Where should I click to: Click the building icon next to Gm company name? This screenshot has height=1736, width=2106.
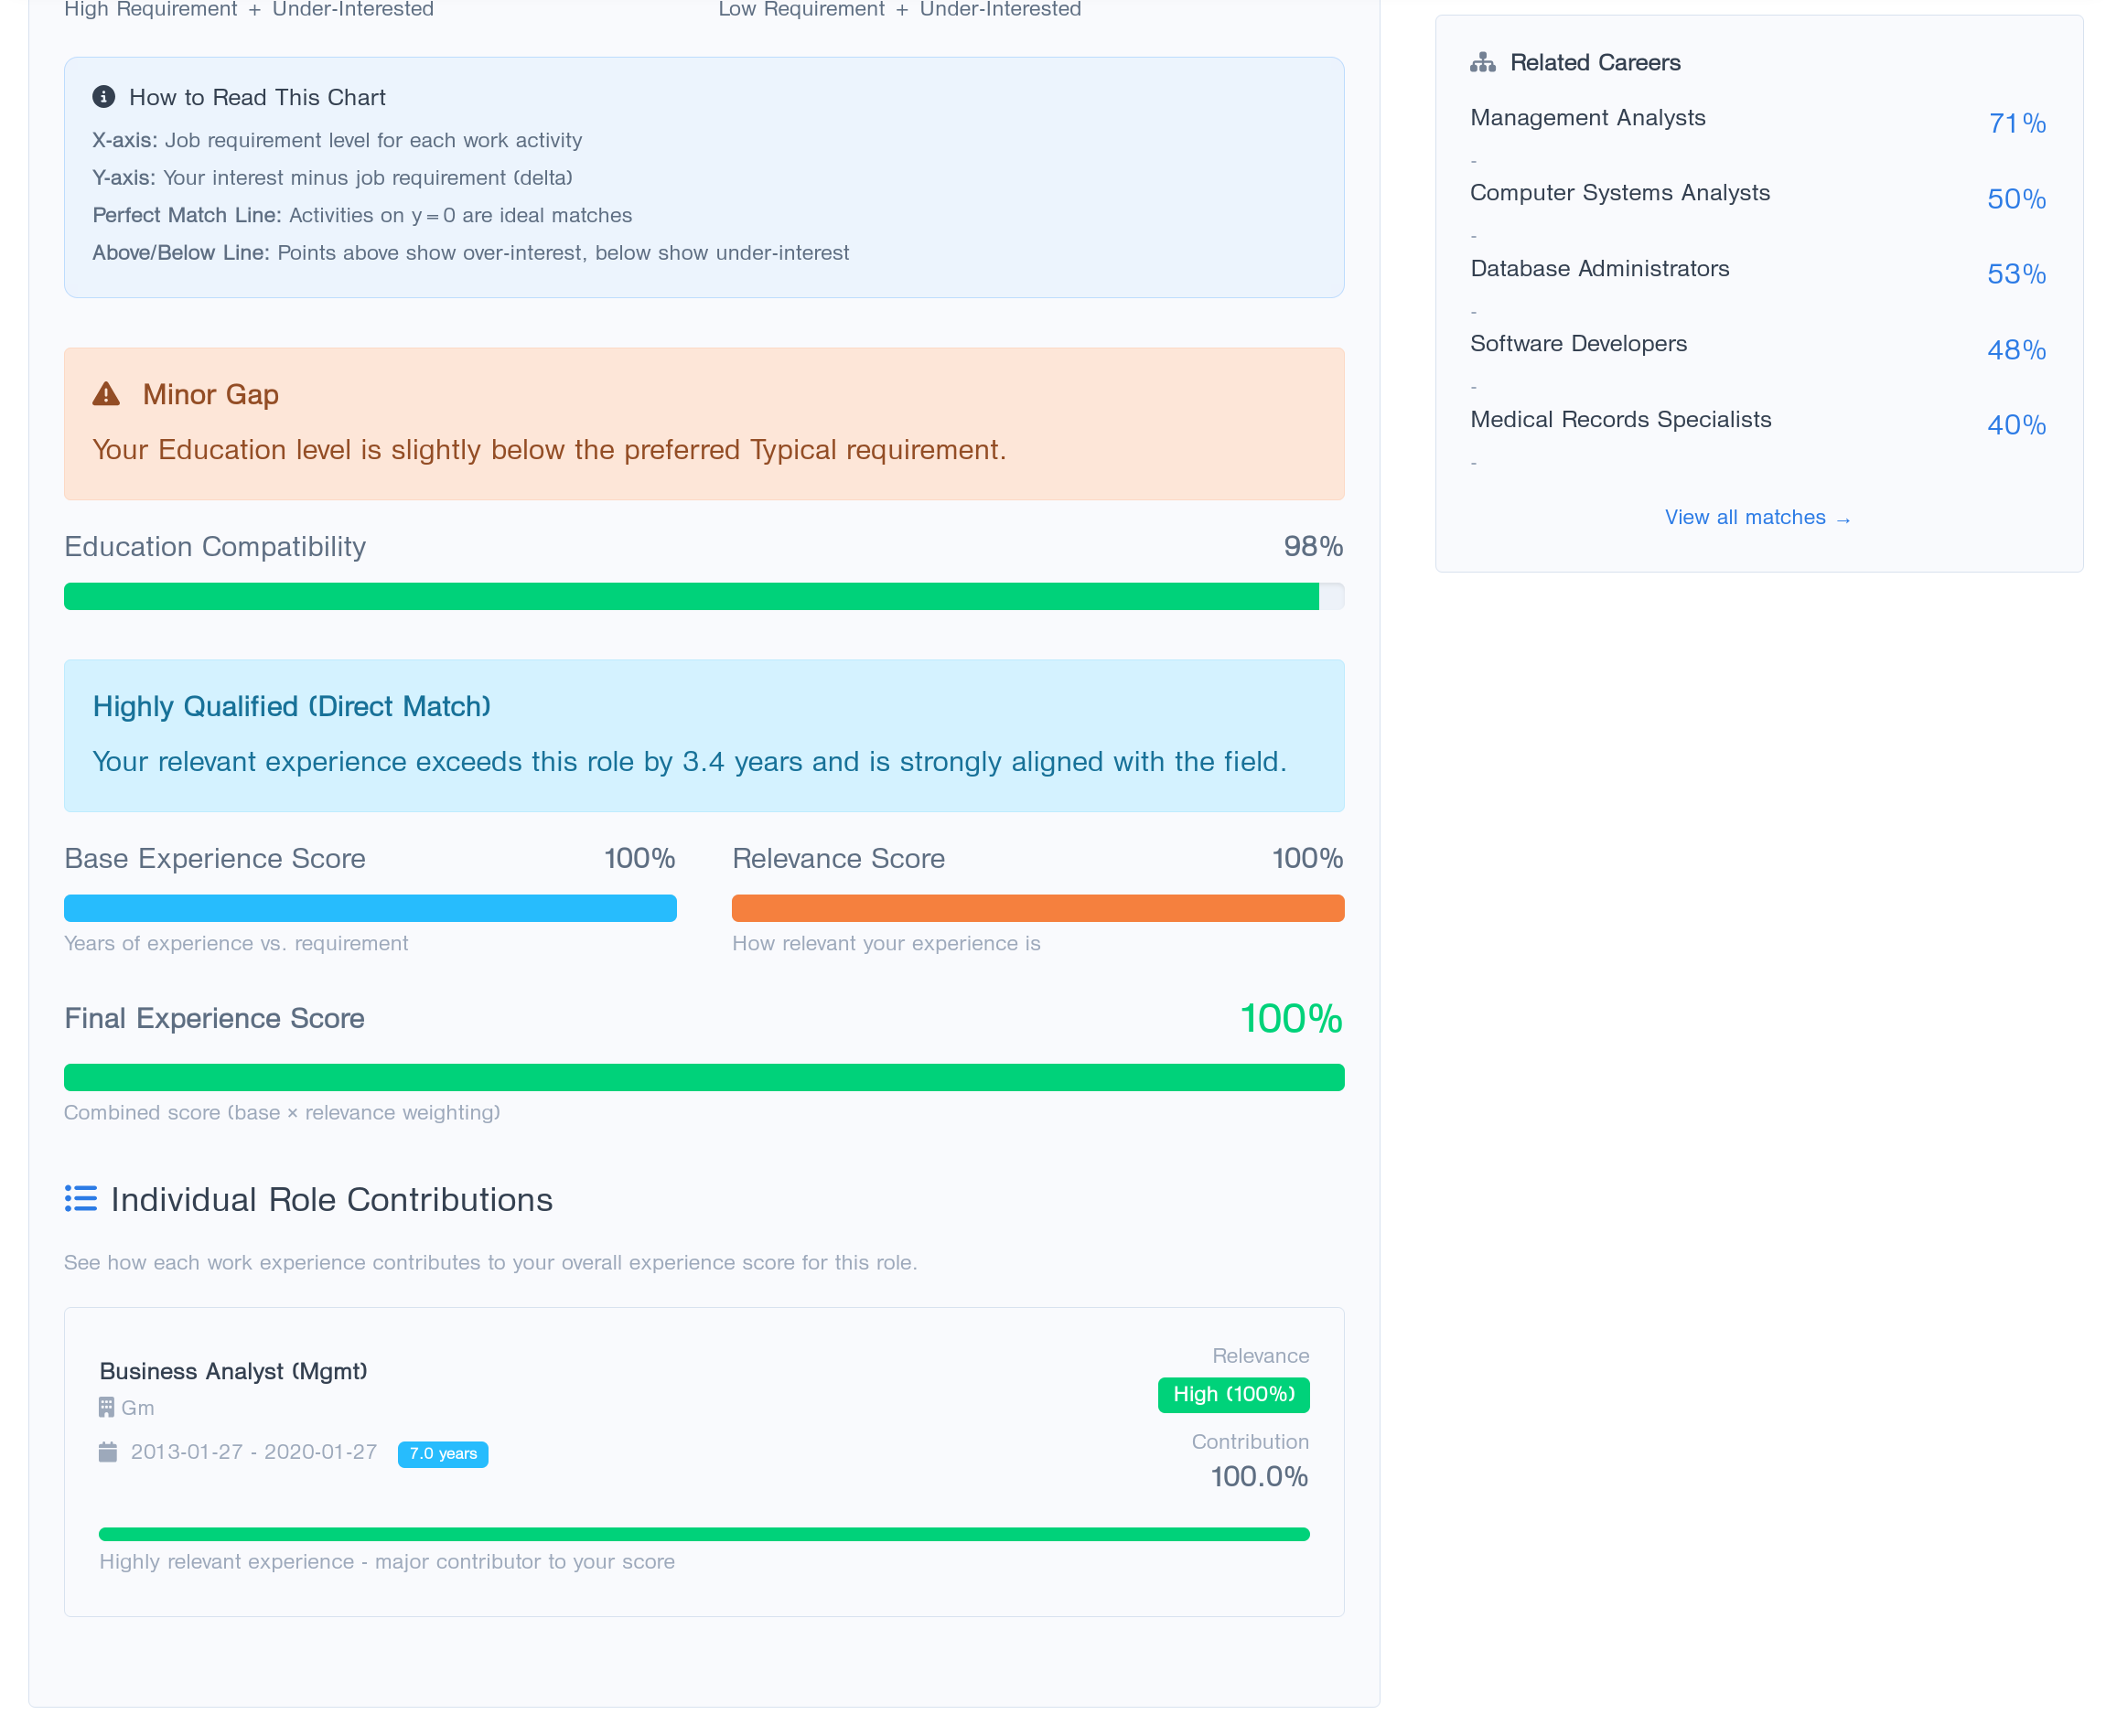tap(106, 1407)
